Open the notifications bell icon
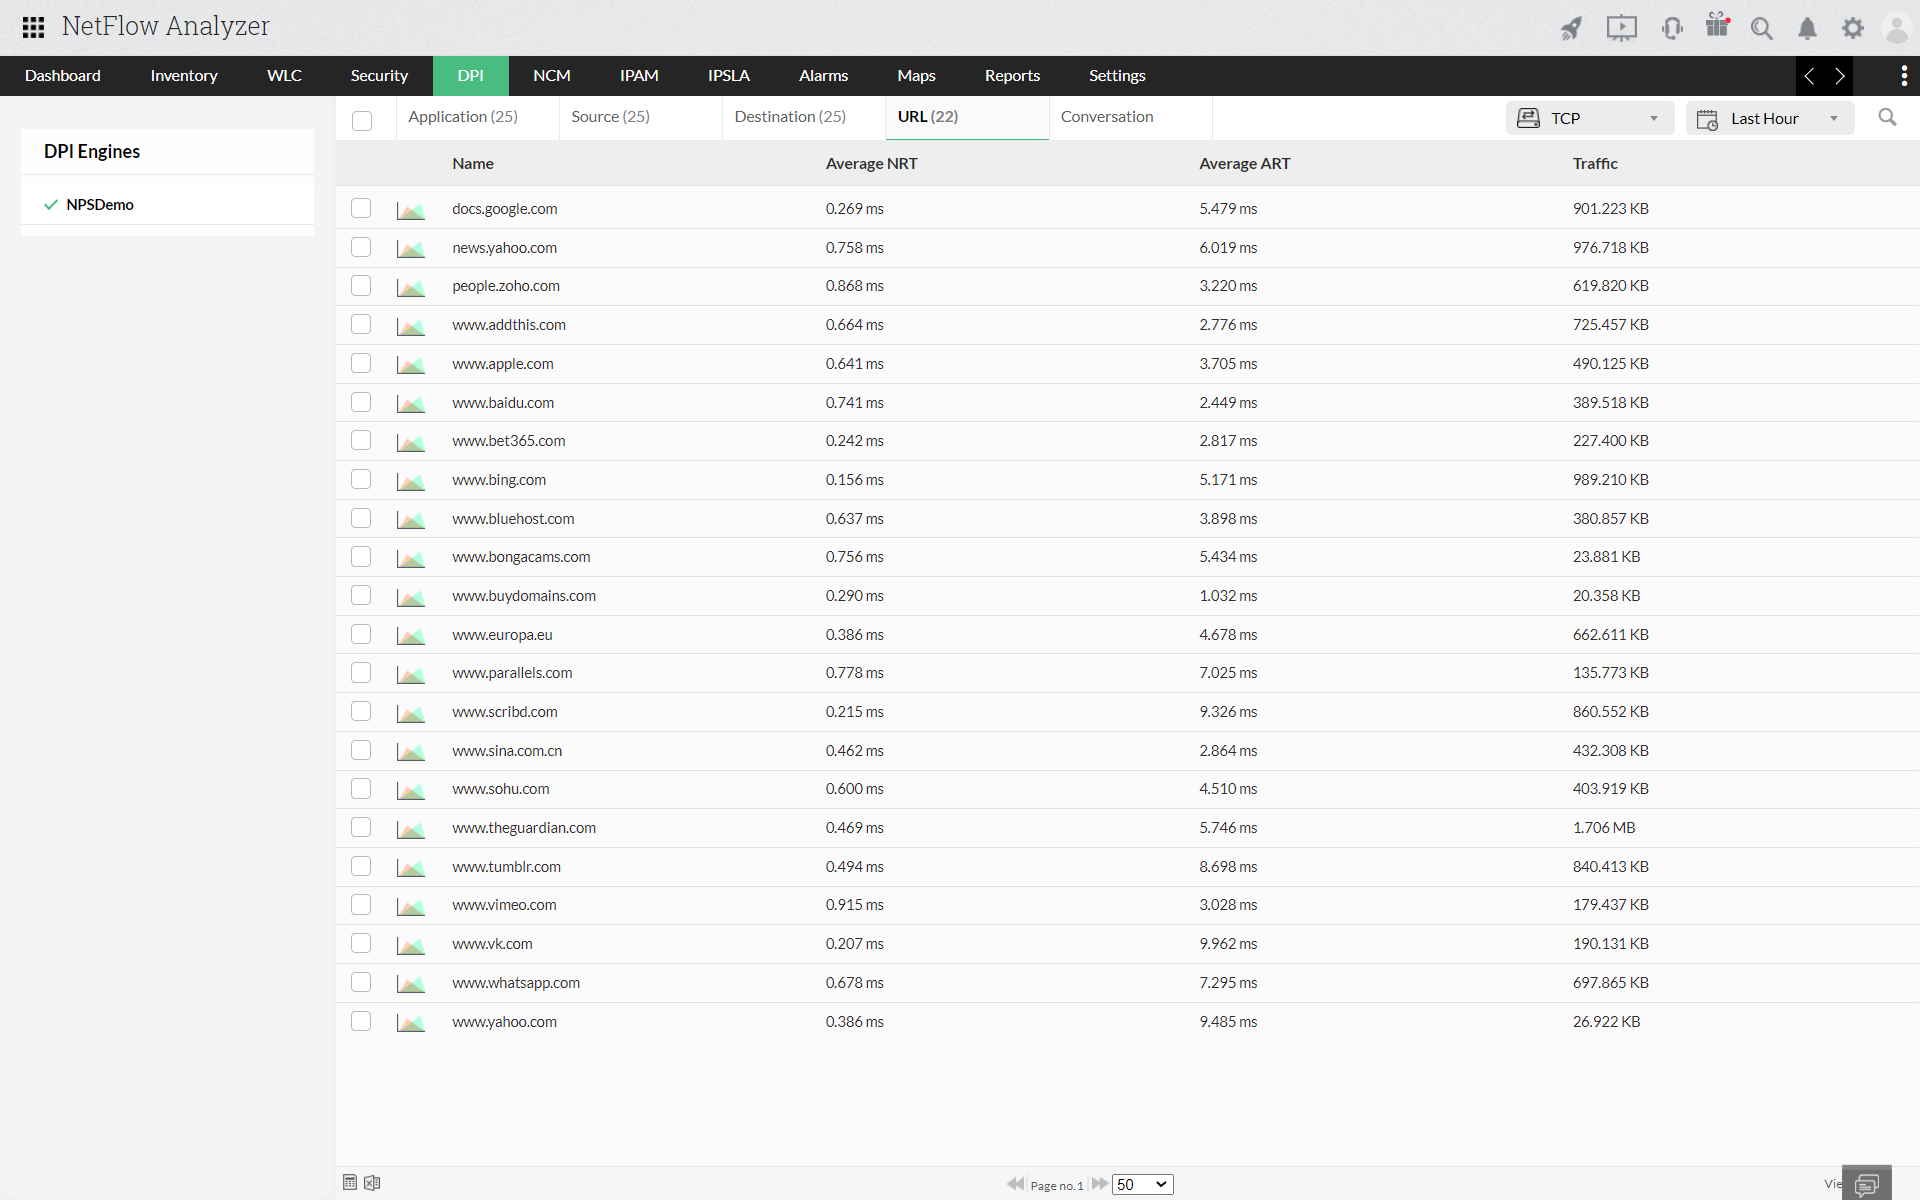The width and height of the screenshot is (1920, 1200). 1807,28
